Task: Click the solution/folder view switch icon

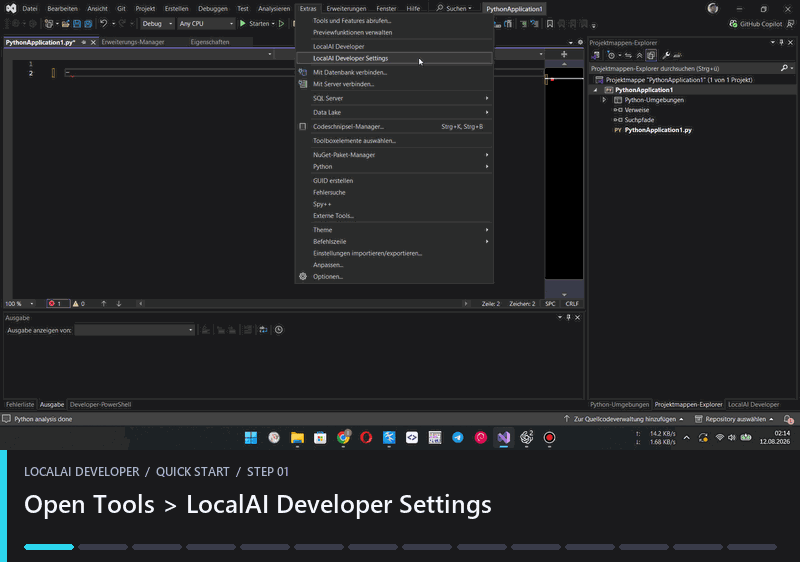Action: click(x=595, y=56)
